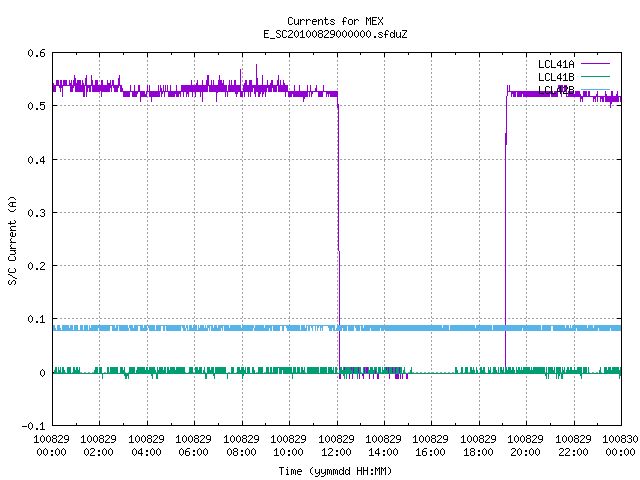Click the -0.1 y-axis tick value
640x480 pixels.
pyautogui.click(x=33, y=426)
